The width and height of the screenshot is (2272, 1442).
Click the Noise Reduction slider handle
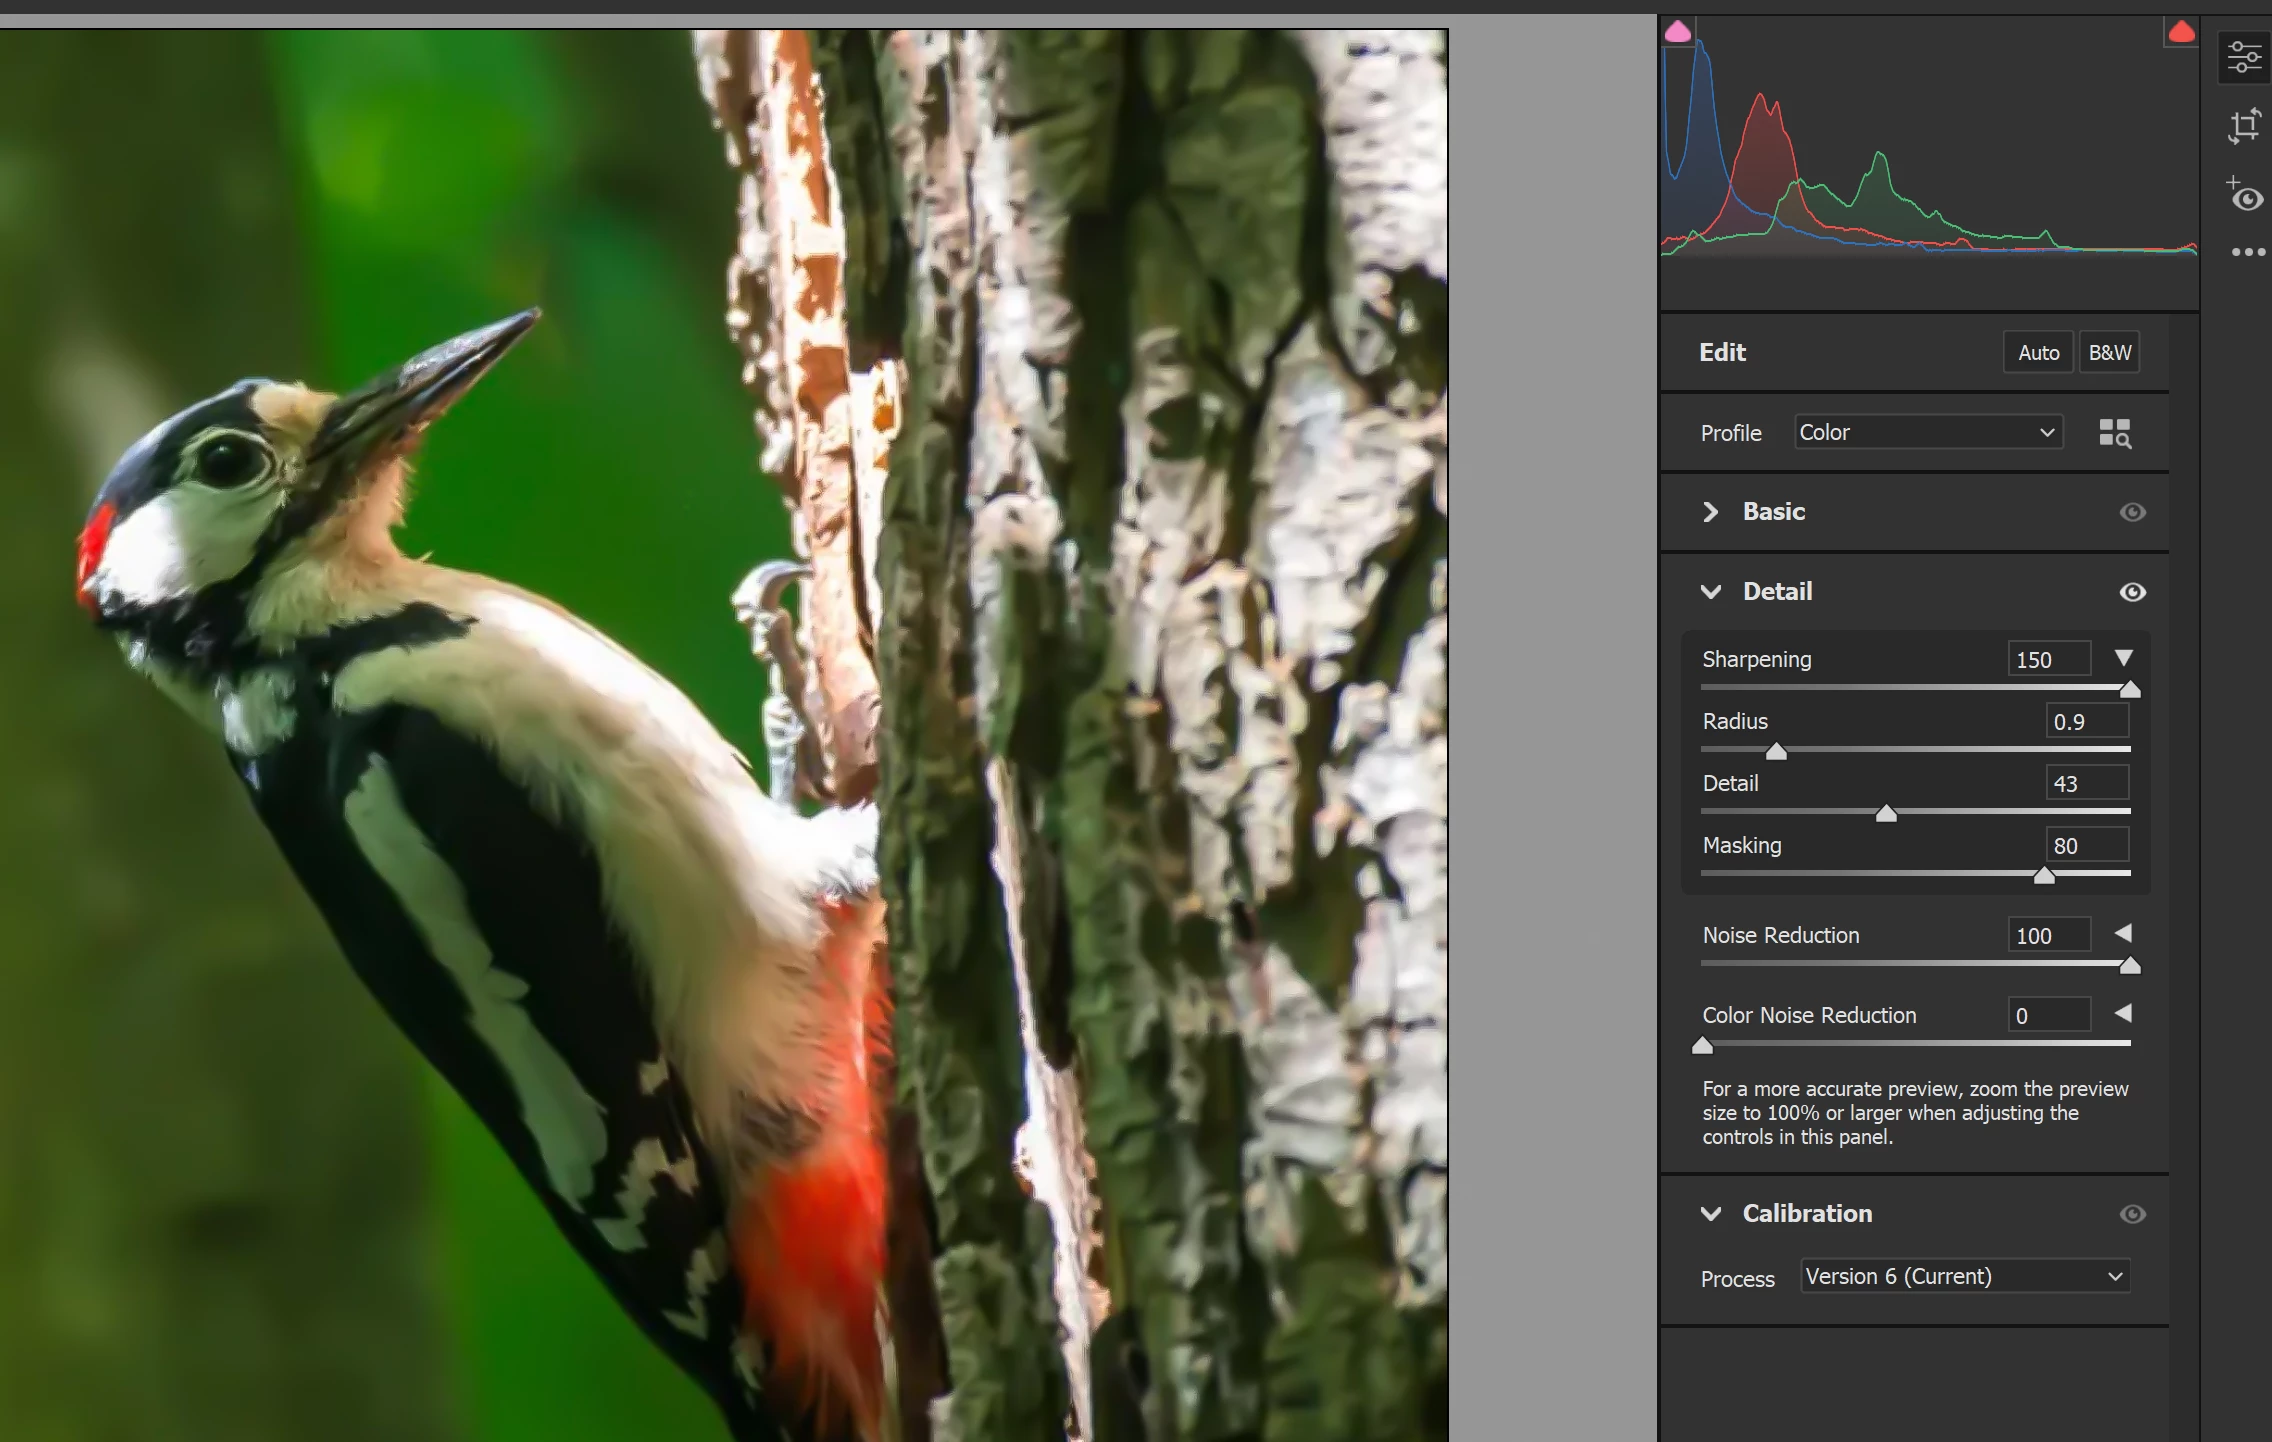coord(2130,965)
